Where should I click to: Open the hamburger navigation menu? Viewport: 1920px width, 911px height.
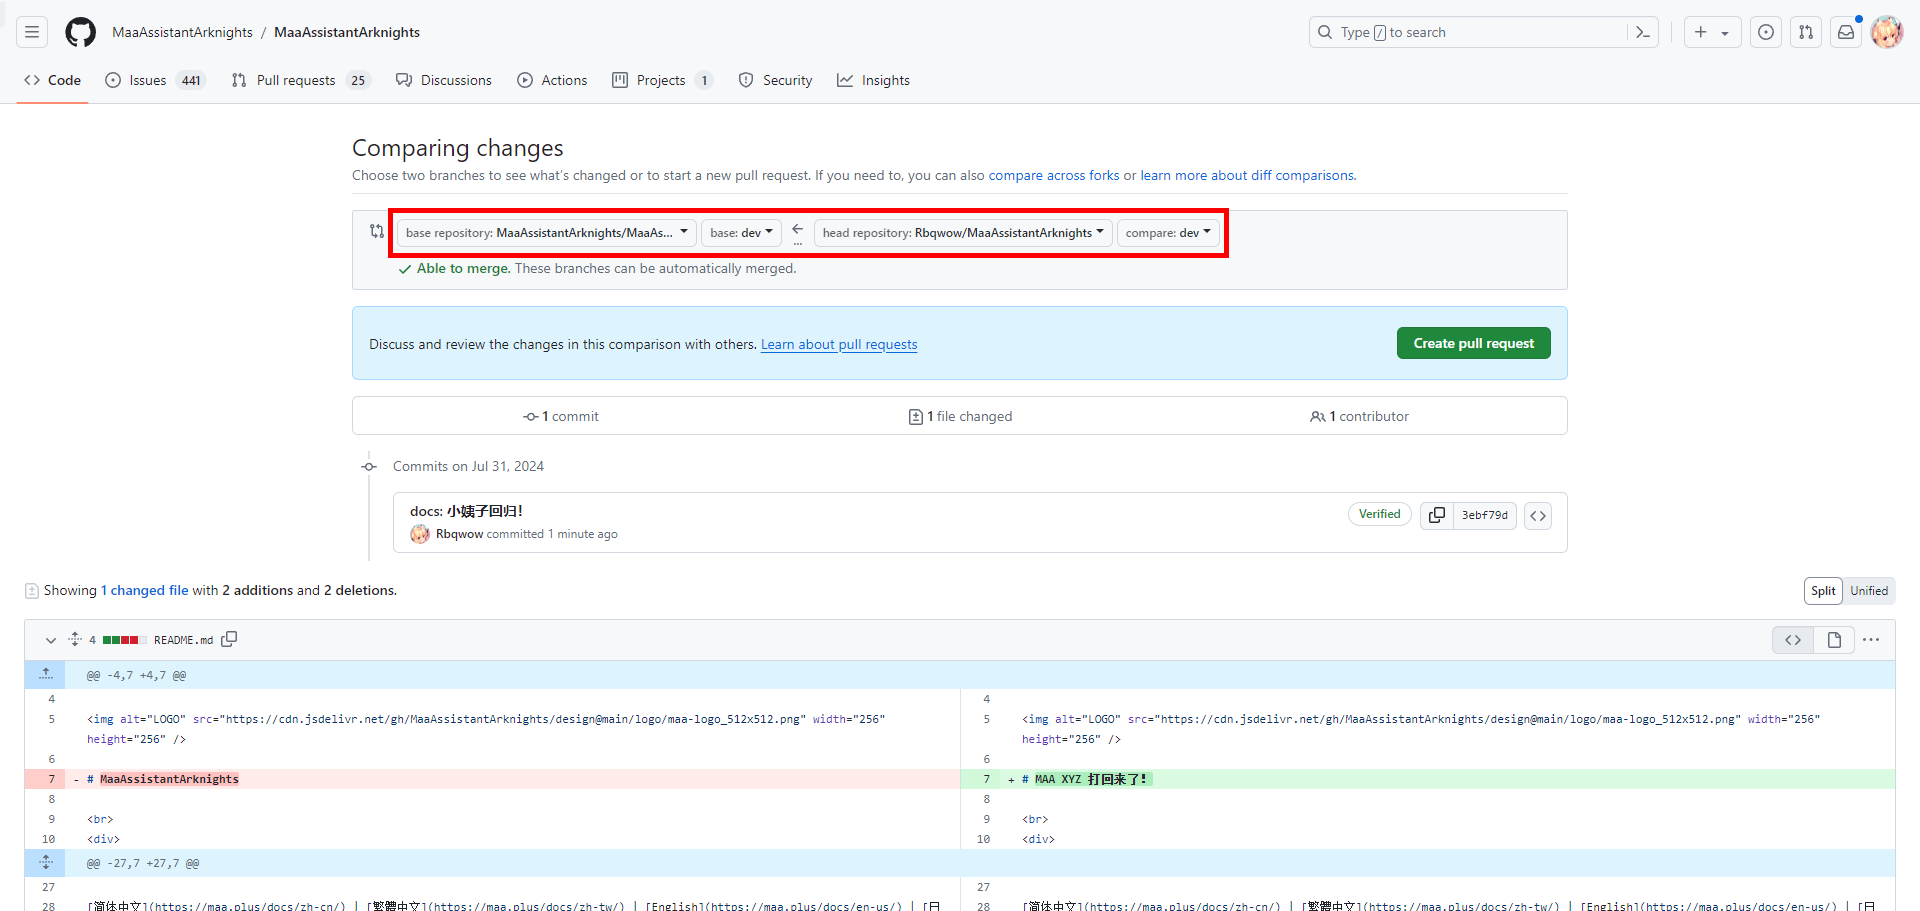point(32,32)
